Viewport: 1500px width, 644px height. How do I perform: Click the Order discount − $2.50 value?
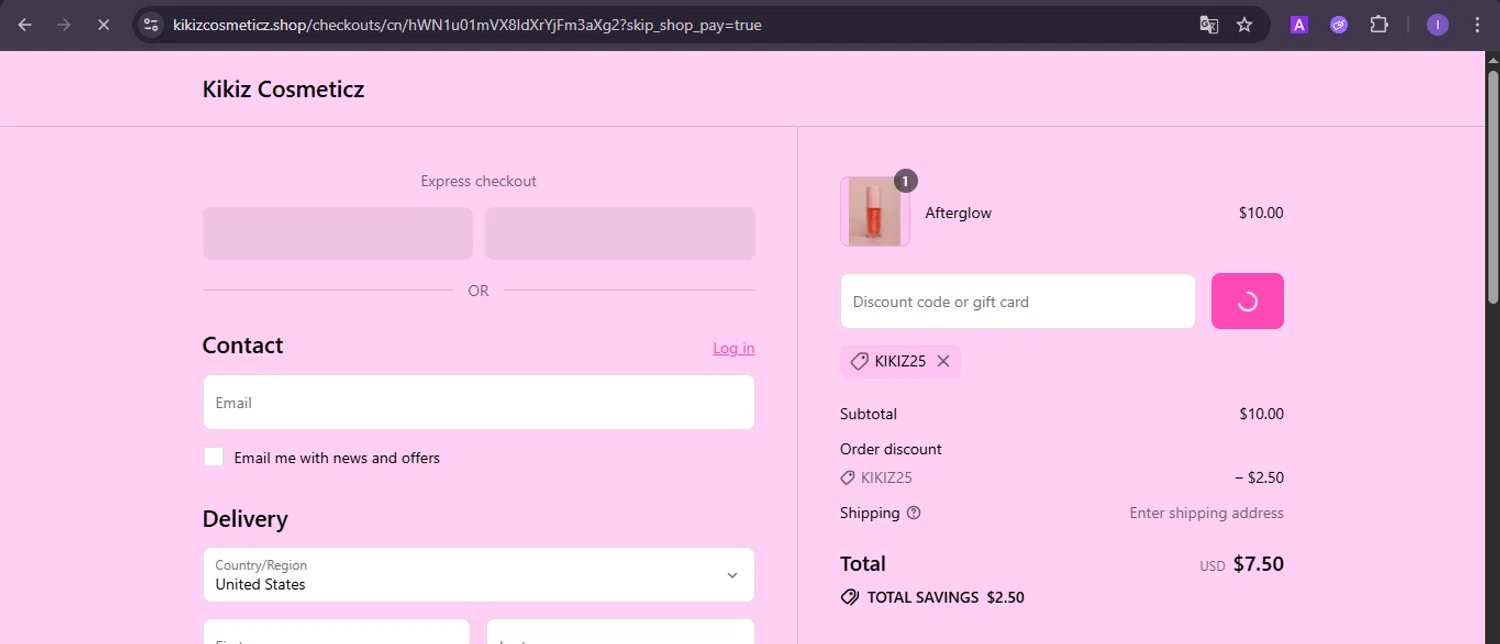click(x=1259, y=478)
